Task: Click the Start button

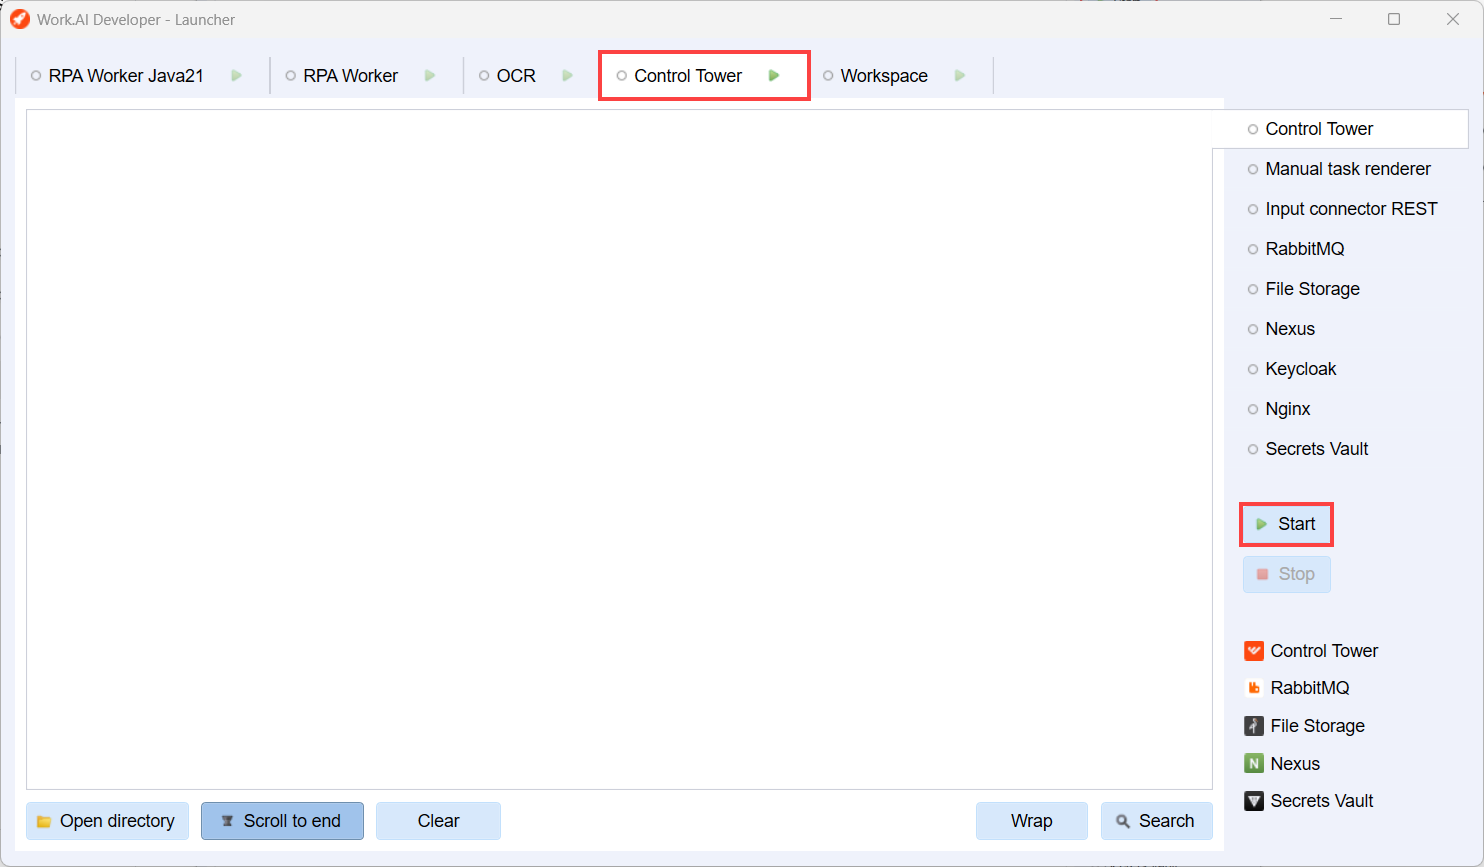Action: pyautogui.click(x=1286, y=524)
